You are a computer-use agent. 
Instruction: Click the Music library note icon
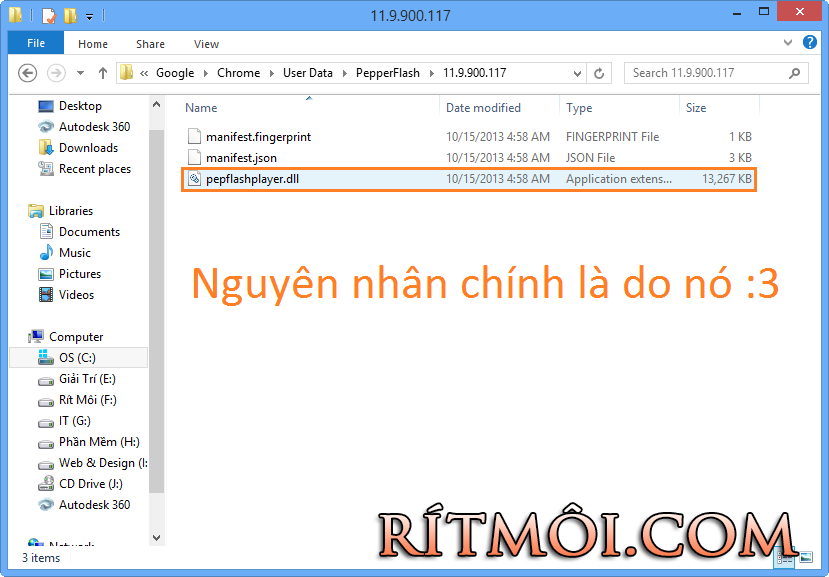[46, 253]
